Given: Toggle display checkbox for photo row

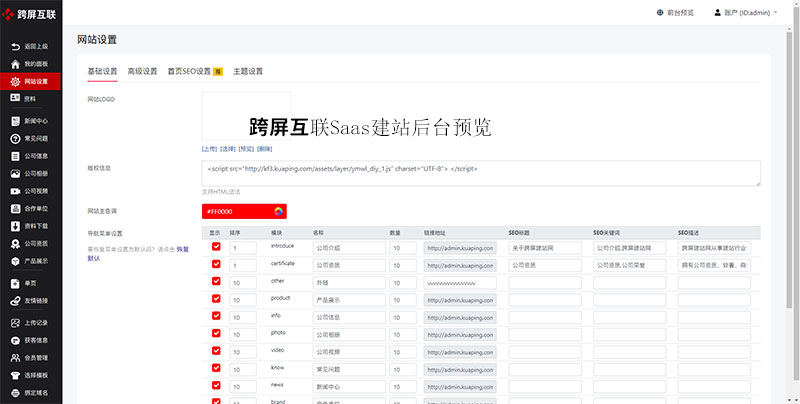Looking at the screenshot, I should (216, 333).
